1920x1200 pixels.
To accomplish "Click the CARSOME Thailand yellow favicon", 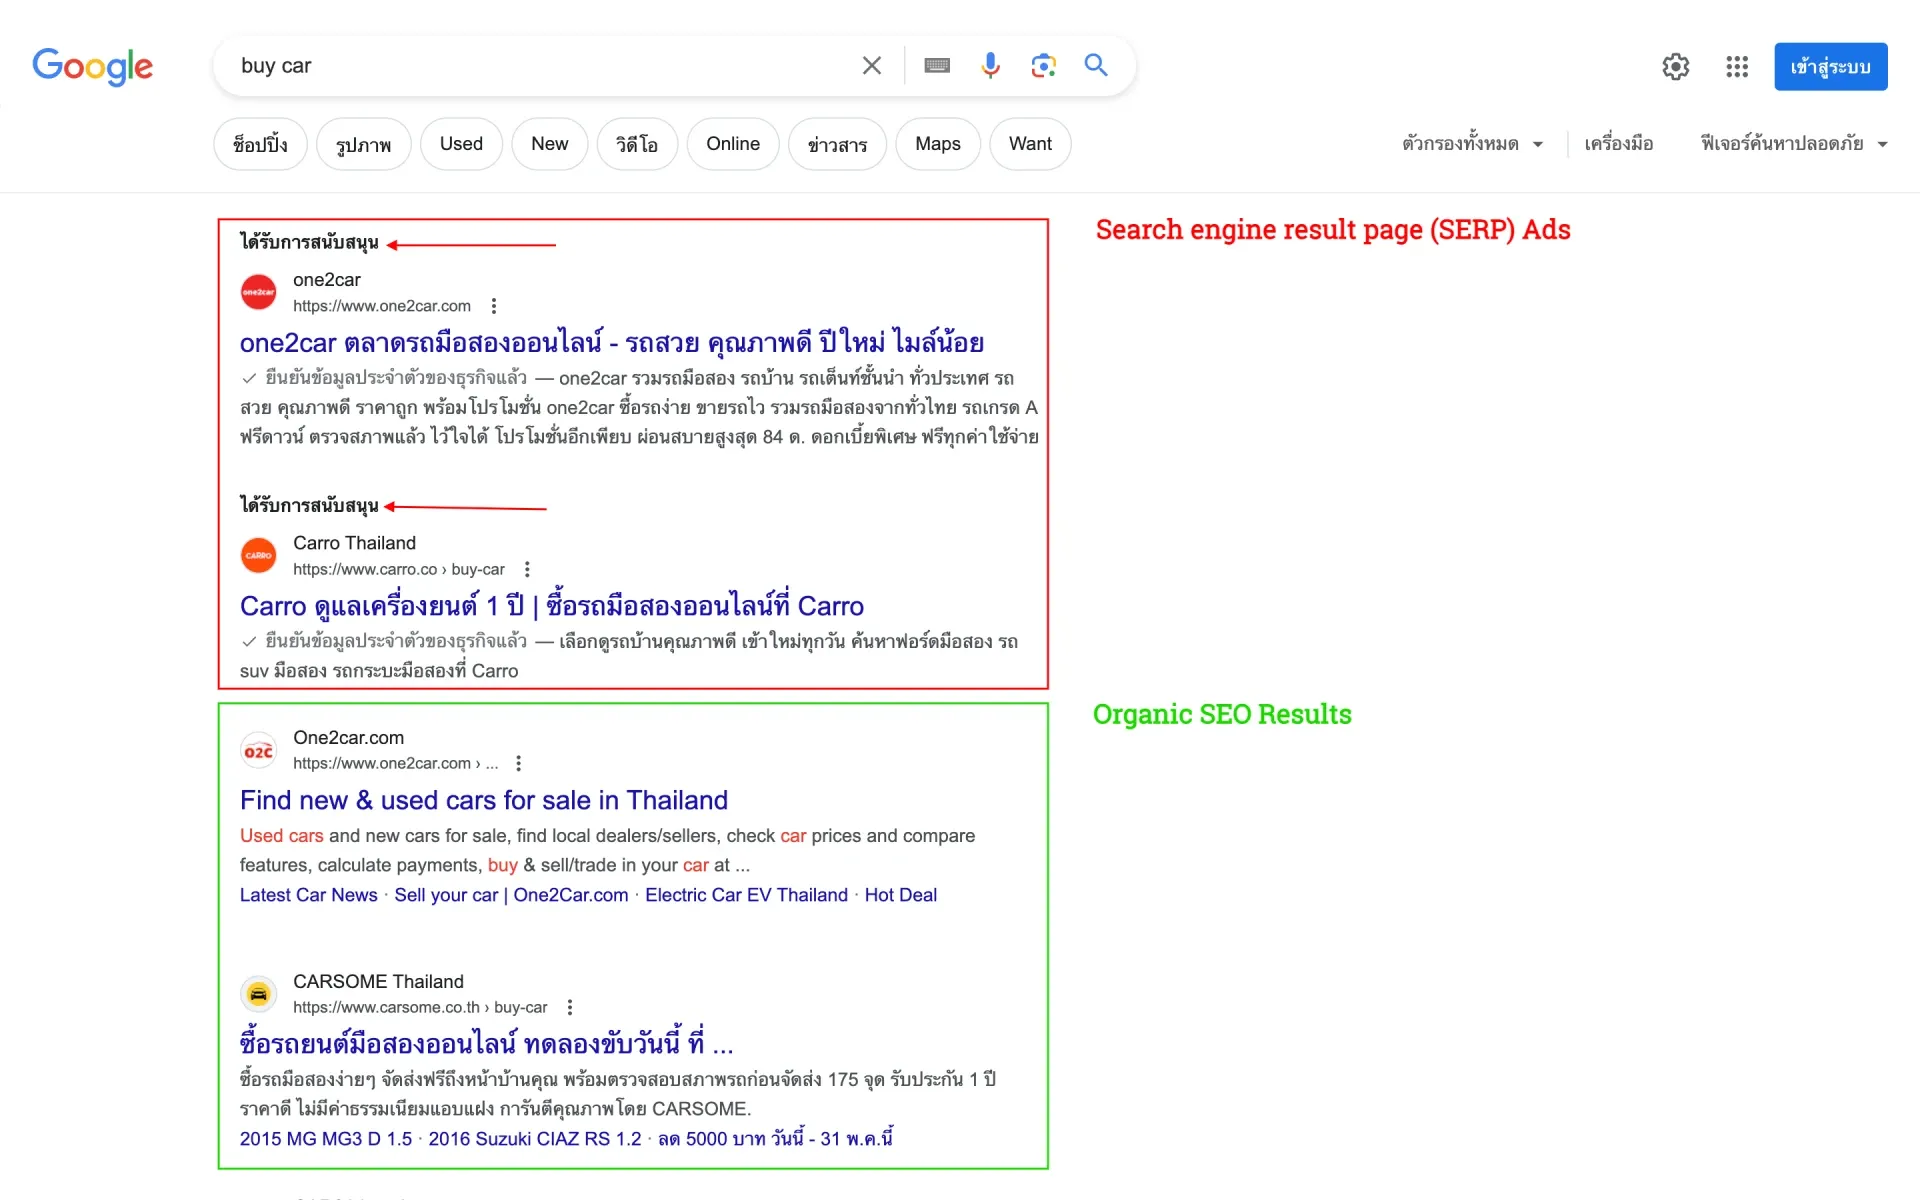I will pyautogui.click(x=259, y=994).
